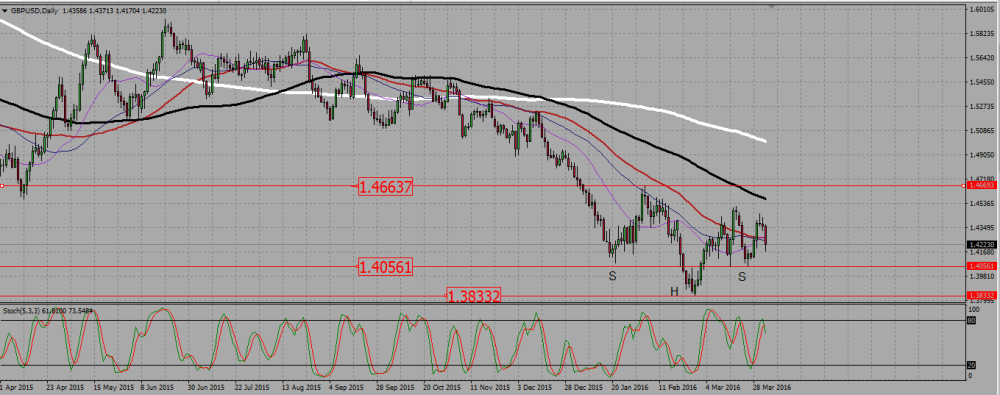Click the triangle before GBPUSD,Daily title
This screenshot has height=395, width=1000.
[4, 11]
